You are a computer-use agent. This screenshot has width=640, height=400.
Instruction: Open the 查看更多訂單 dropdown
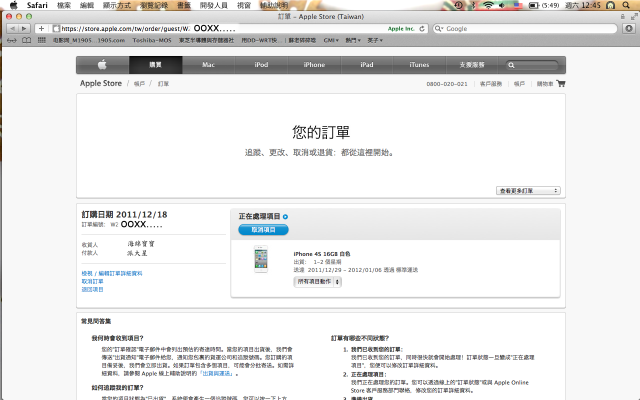pyautogui.click(x=528, y=191)
